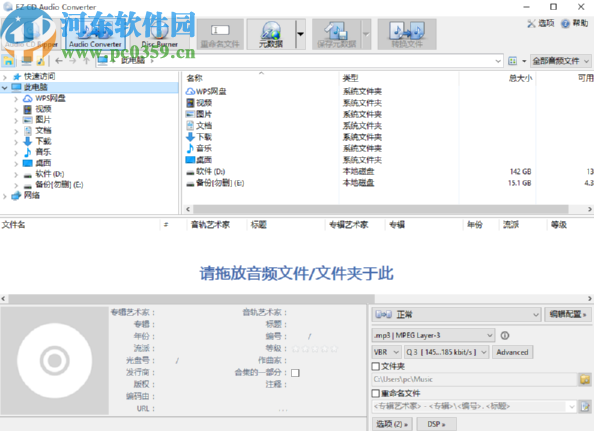Sort file list by 类型 column
Viewport: 594px width, 431px height.
point(350,78)
